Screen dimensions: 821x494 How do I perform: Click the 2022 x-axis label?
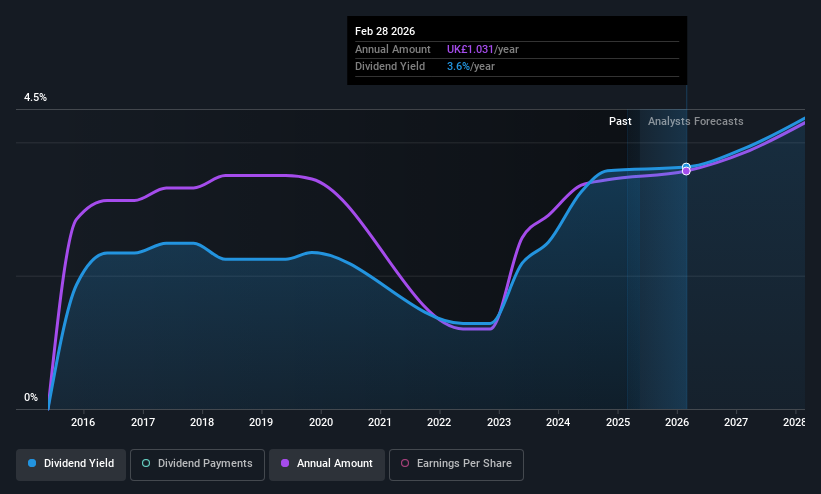click(439, 422)
